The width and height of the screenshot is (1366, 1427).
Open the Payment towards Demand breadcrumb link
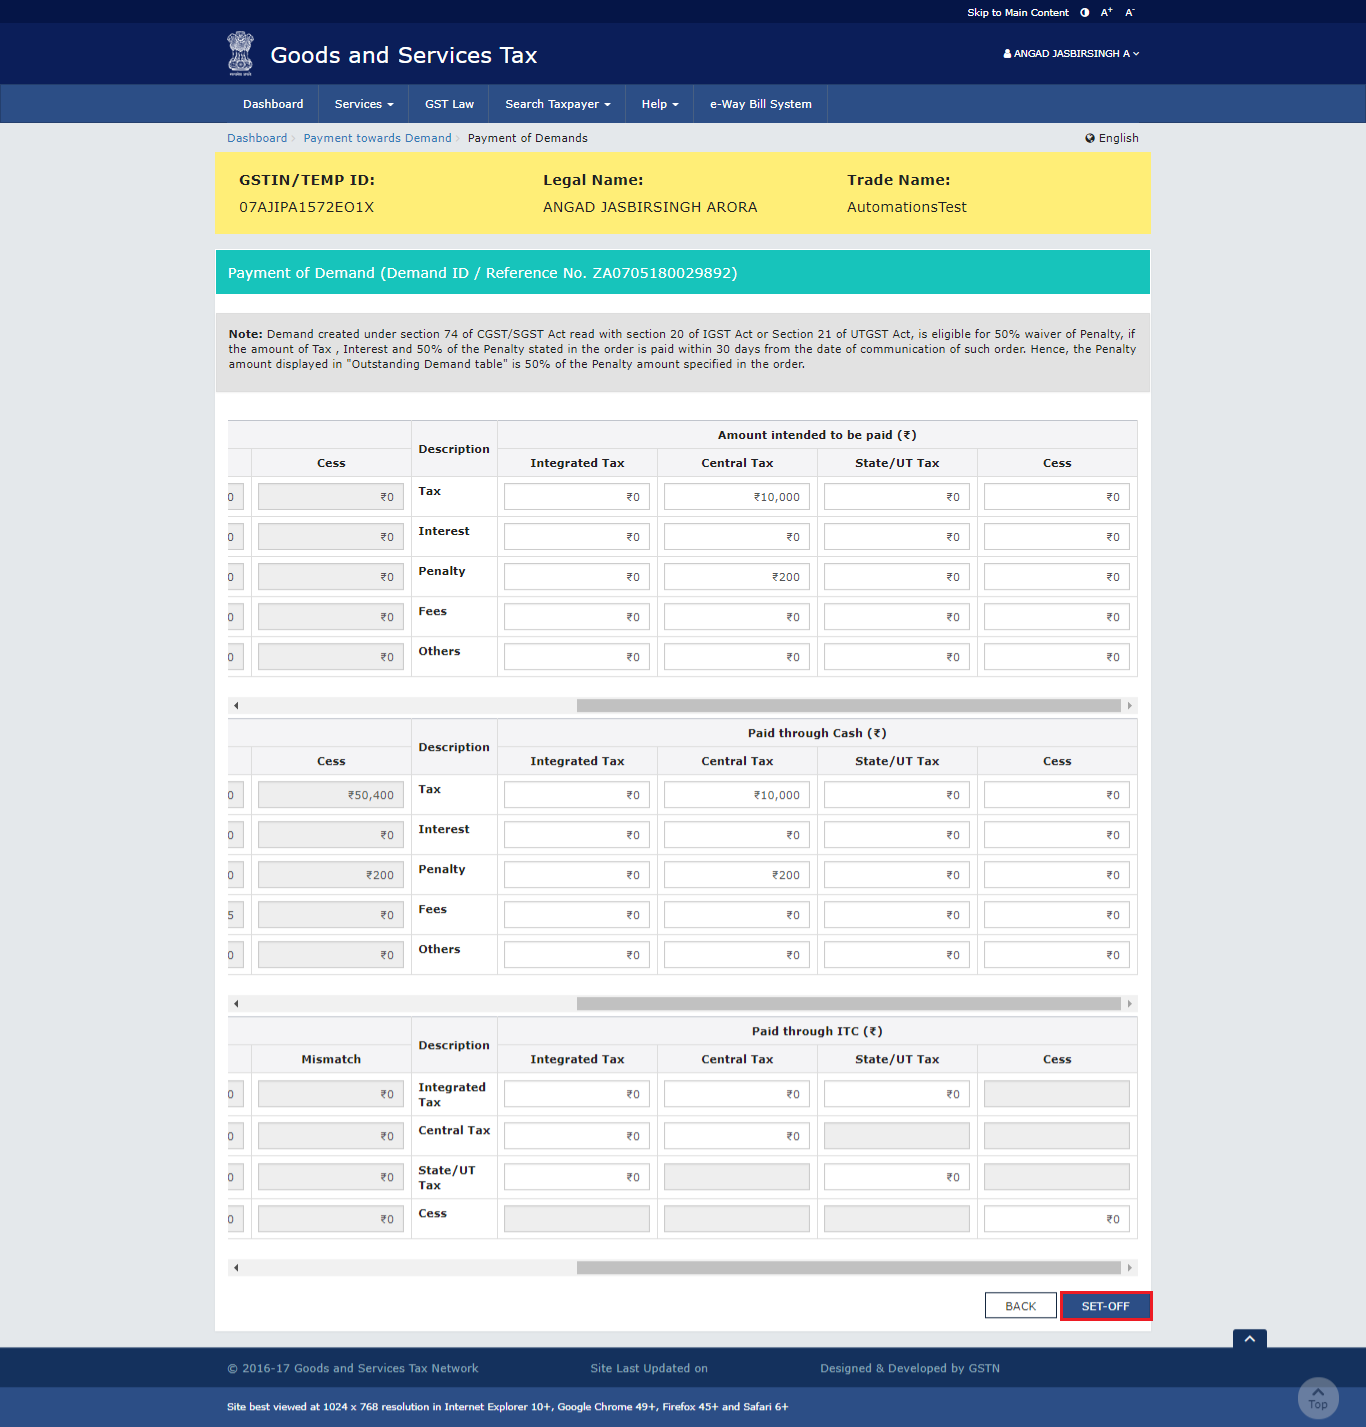[x=377, y=138]
